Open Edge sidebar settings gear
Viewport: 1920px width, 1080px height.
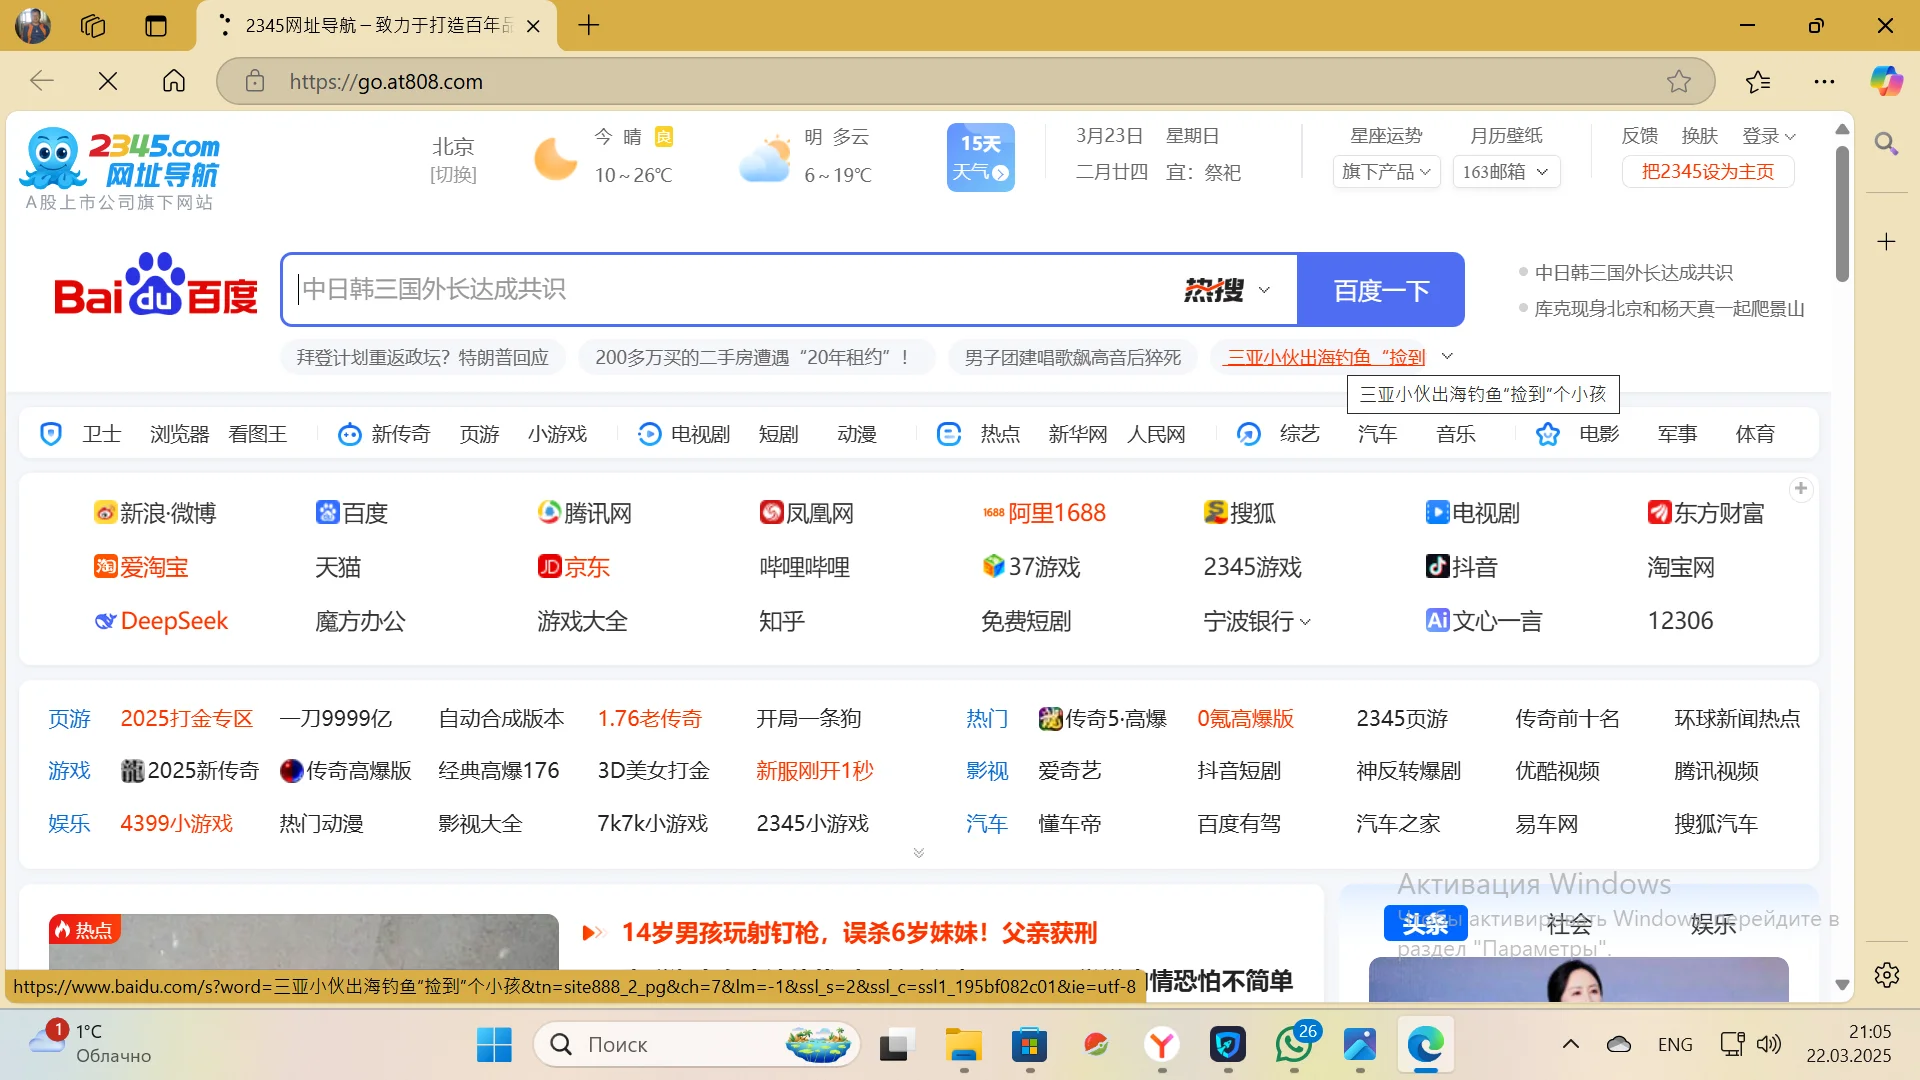1886,975
